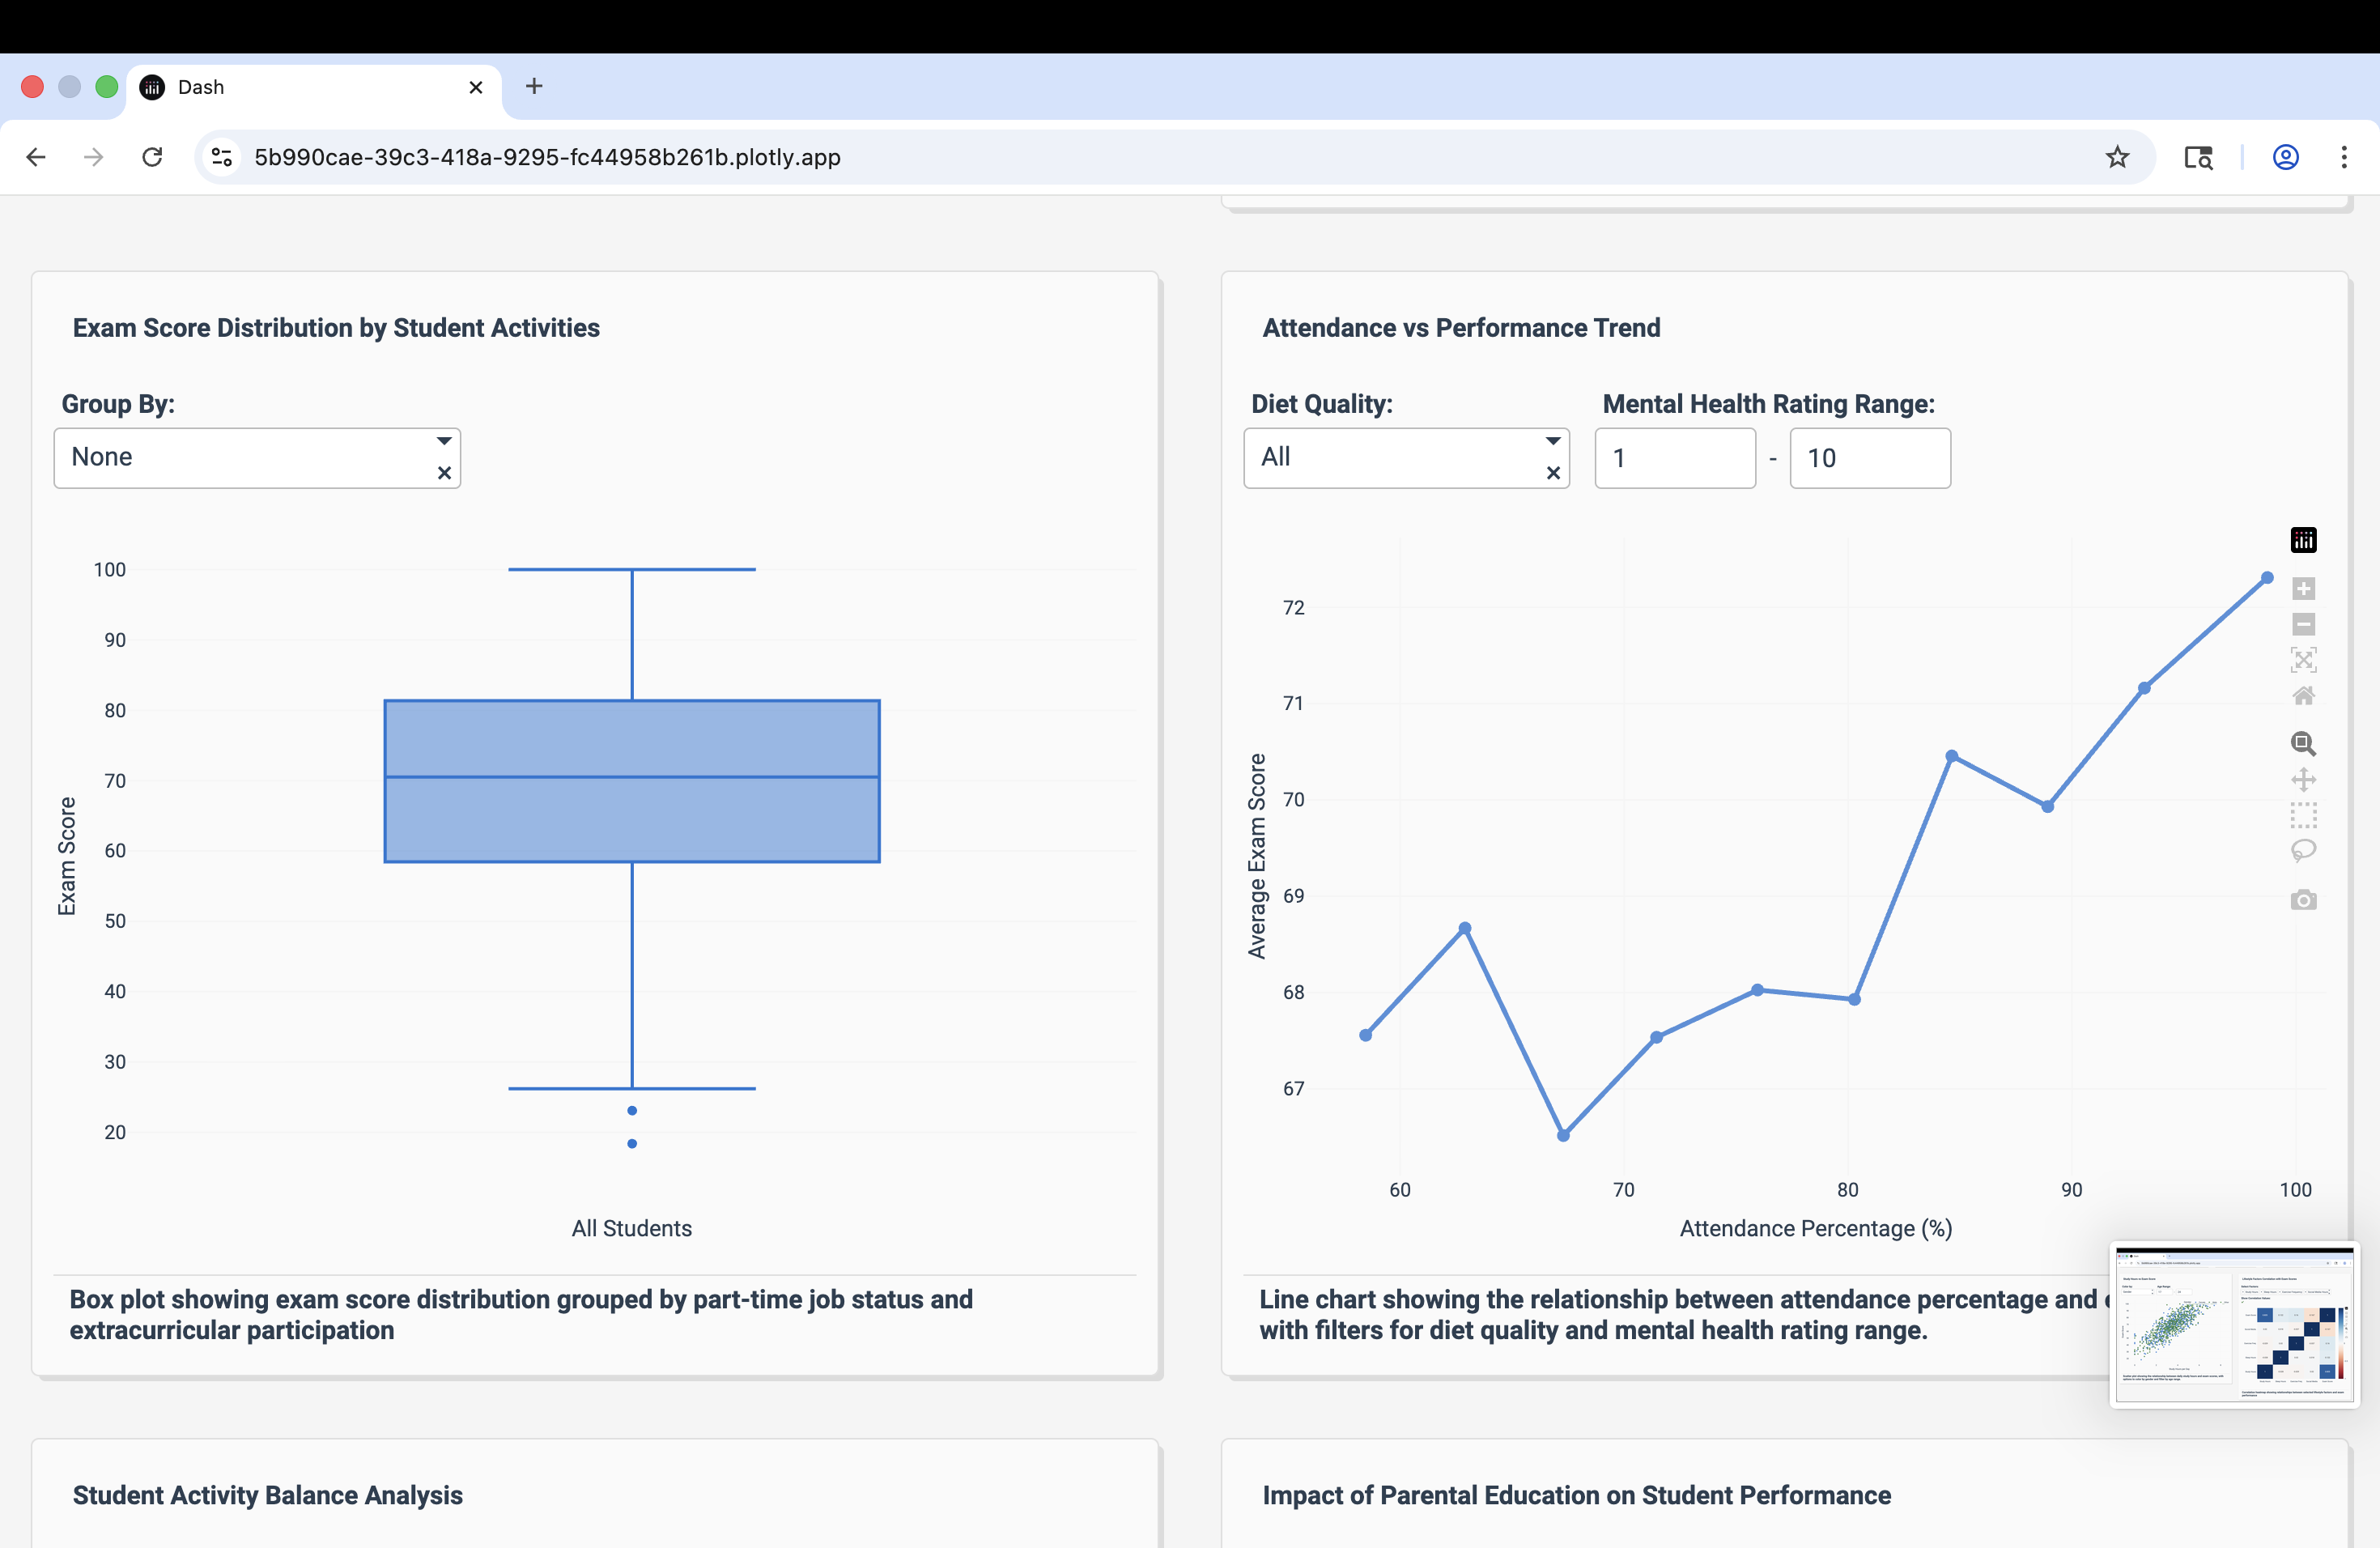Reset axes with the home icon
The height and width of the screenshot is (1548, 2380).
tap(2303, 696)
